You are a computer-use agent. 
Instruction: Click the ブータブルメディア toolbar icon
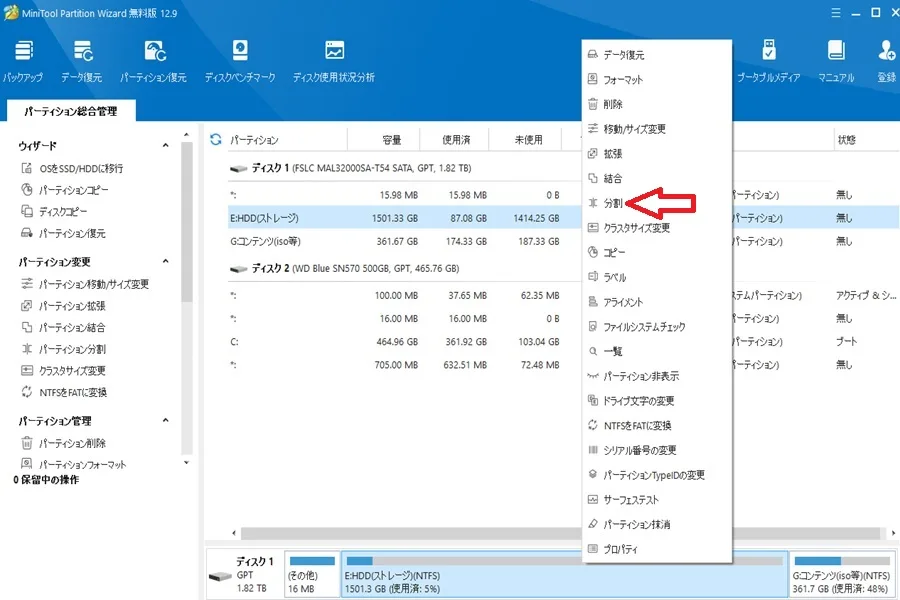point(769,61)
